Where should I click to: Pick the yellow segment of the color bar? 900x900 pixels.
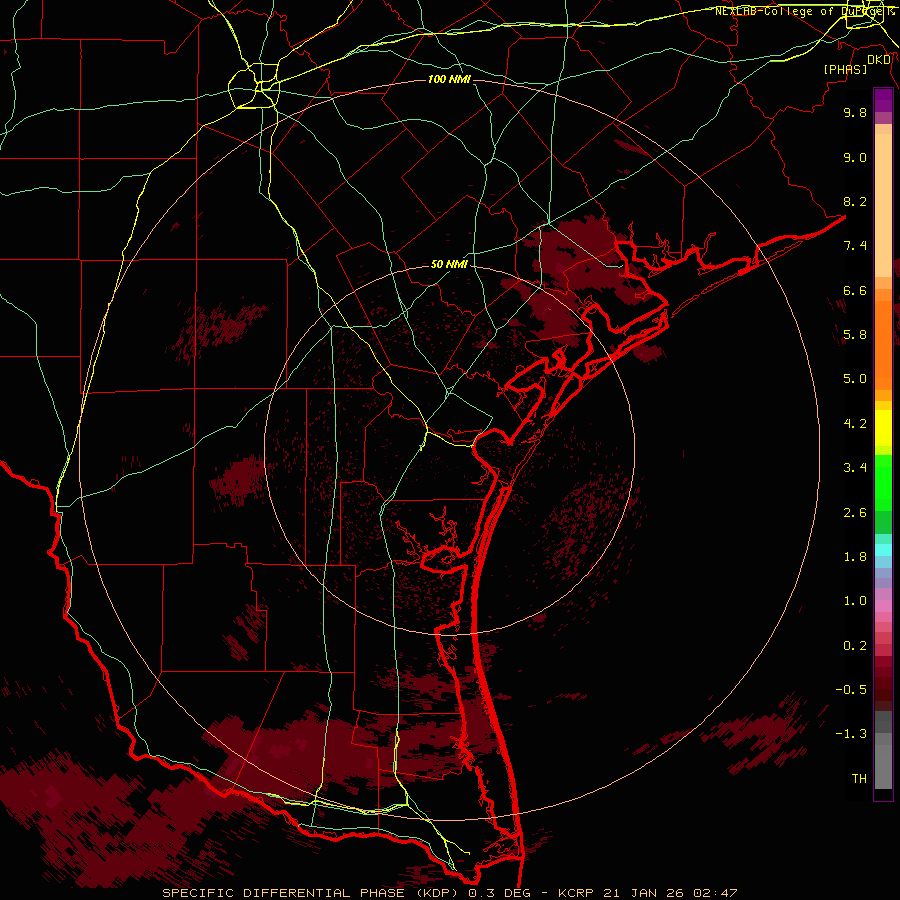[x=883, y=428]
